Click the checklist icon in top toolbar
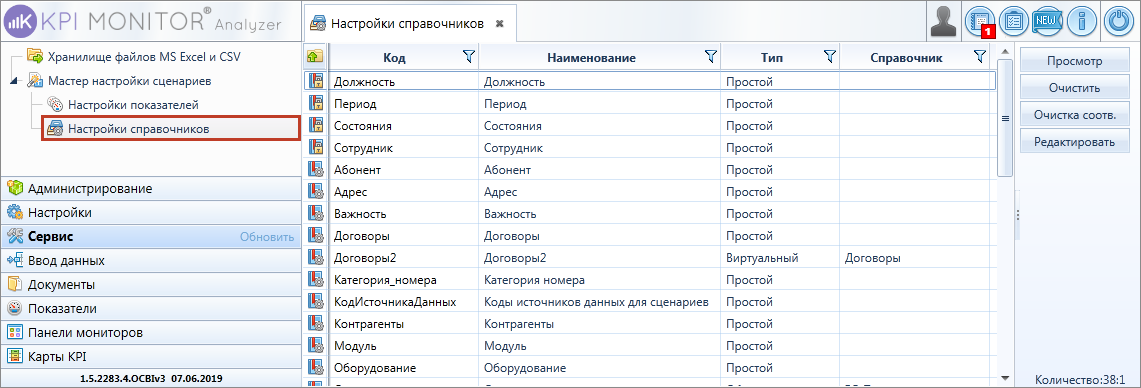The width and height of the screenshot is (1141, 388). click(x=1014, y=20)
